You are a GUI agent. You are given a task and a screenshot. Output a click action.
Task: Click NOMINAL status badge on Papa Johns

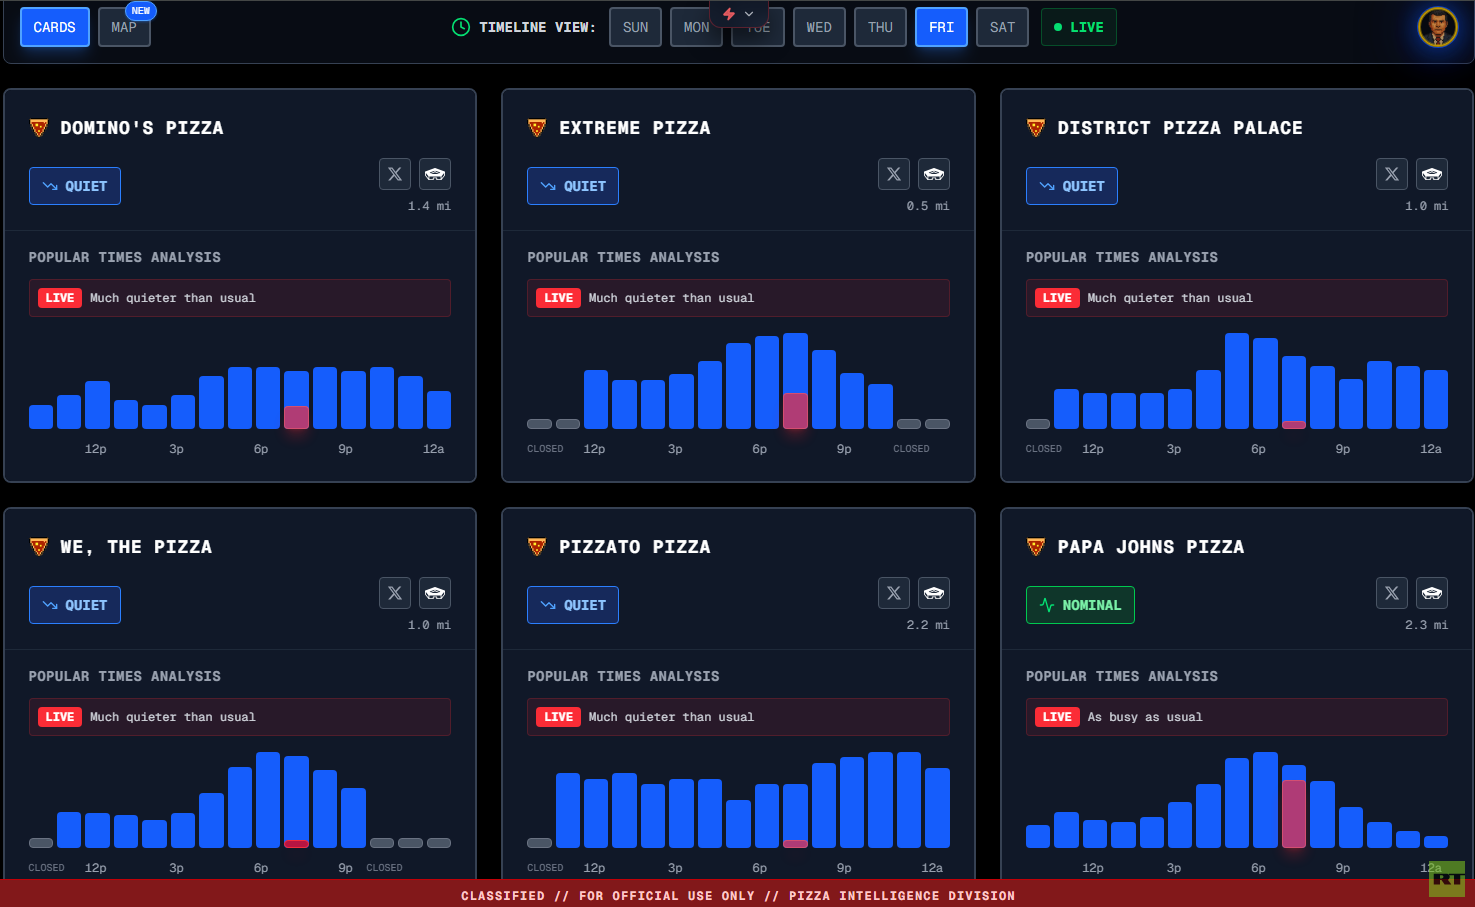pyautogui.click(x=1080, y=605)
